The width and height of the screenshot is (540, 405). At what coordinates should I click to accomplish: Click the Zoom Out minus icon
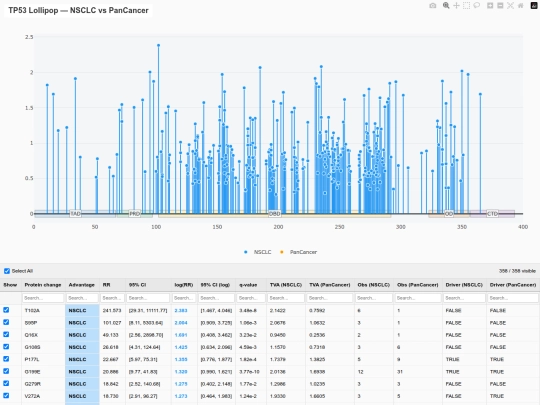500,6
